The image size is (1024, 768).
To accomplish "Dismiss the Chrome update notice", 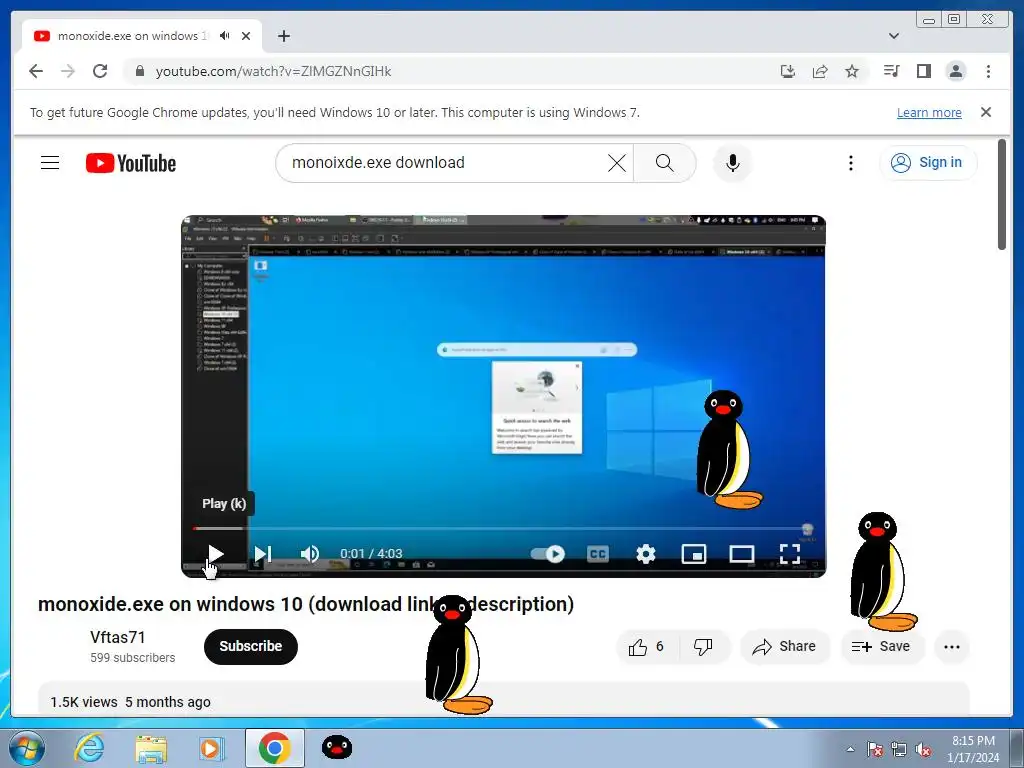I will pos(986,112).
